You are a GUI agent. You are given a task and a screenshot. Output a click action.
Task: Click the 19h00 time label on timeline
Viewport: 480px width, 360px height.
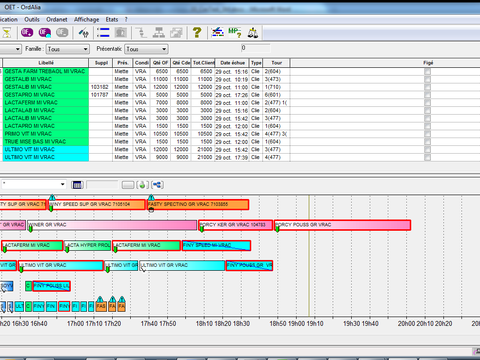point(296,324)
